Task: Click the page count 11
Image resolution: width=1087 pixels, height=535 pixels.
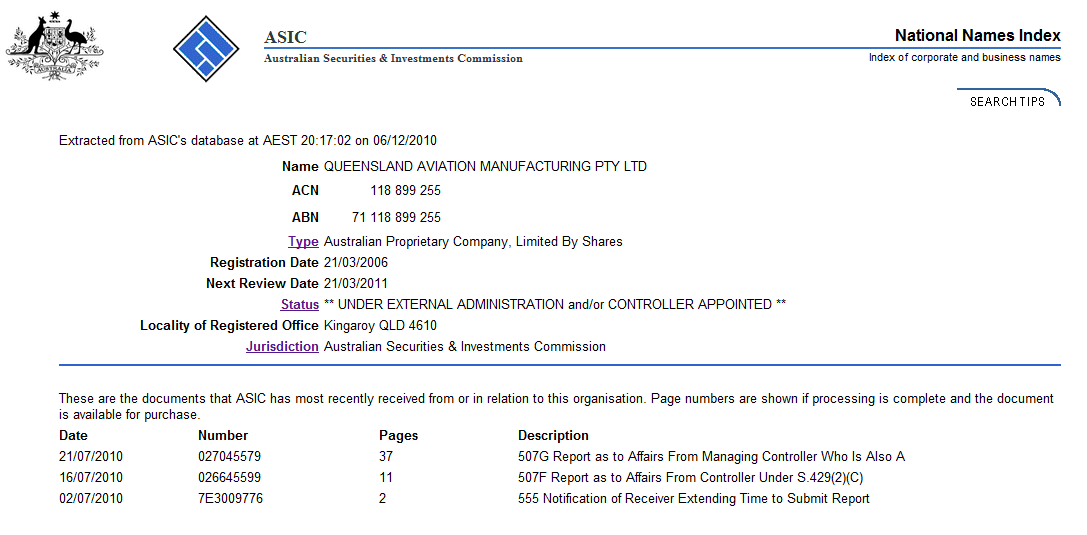Action: click(385, 477)
